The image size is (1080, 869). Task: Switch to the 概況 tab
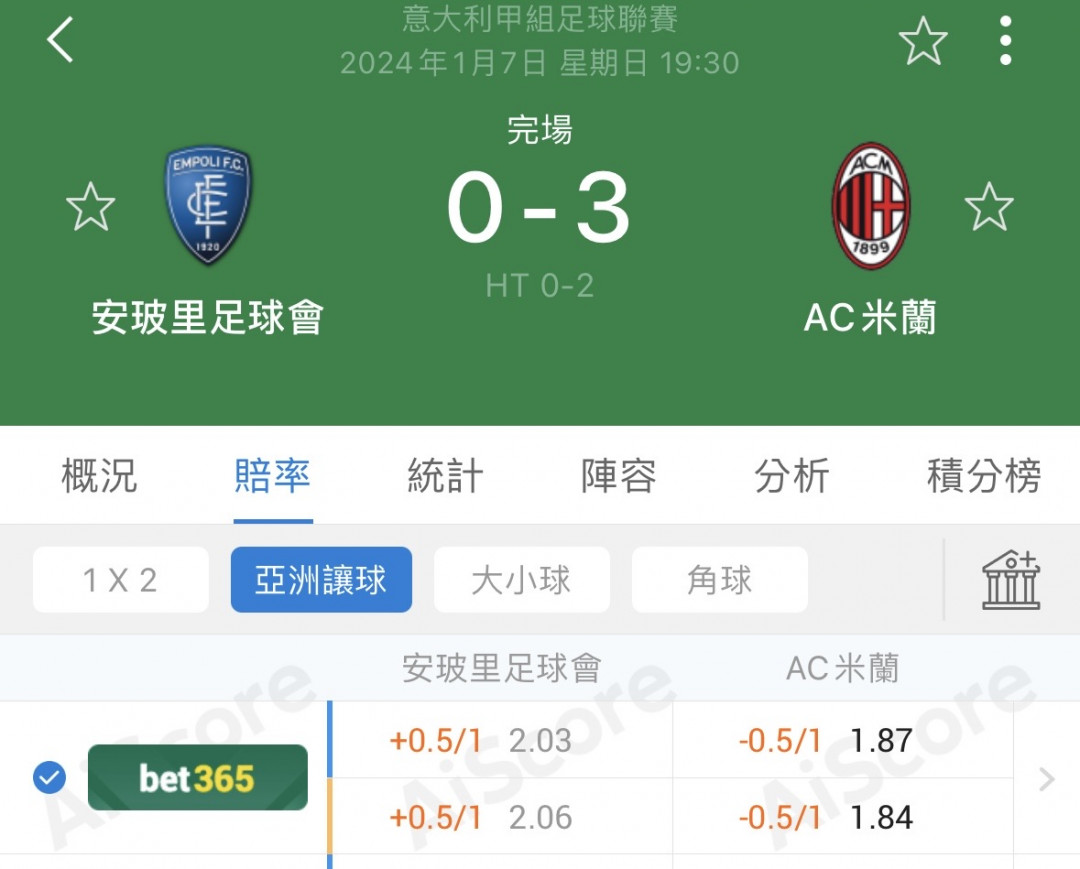99,476
